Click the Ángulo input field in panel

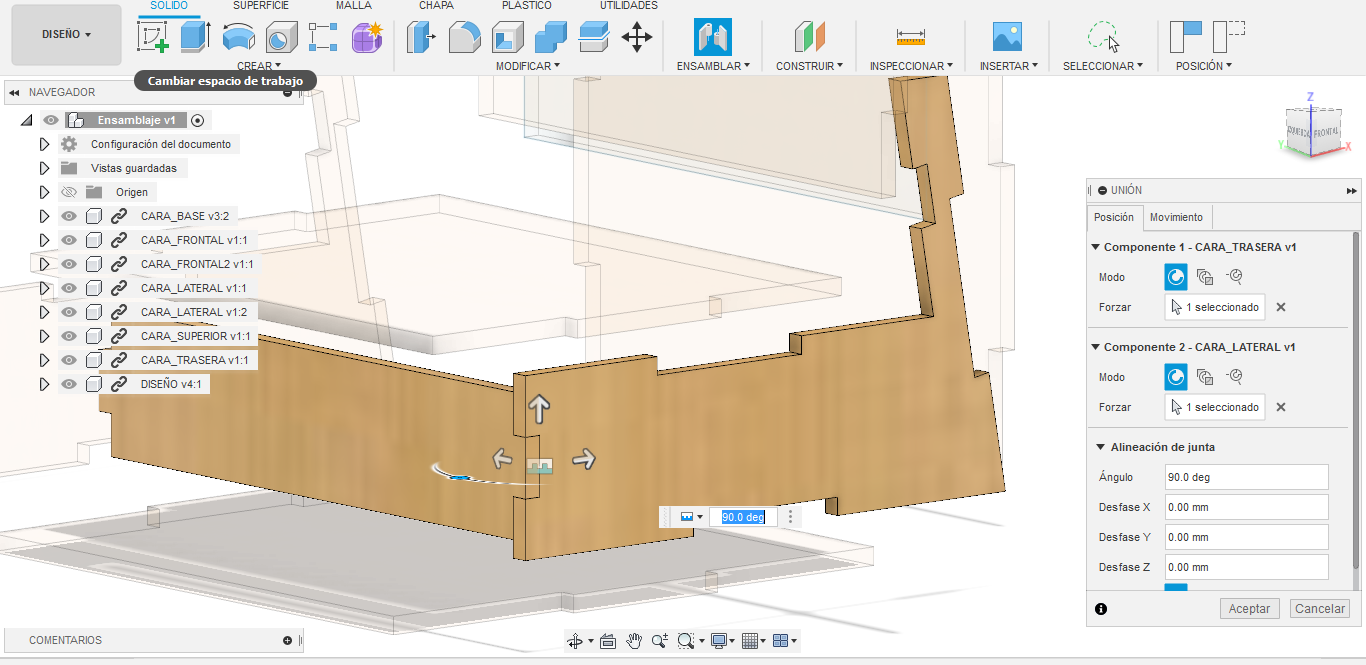1247,477
